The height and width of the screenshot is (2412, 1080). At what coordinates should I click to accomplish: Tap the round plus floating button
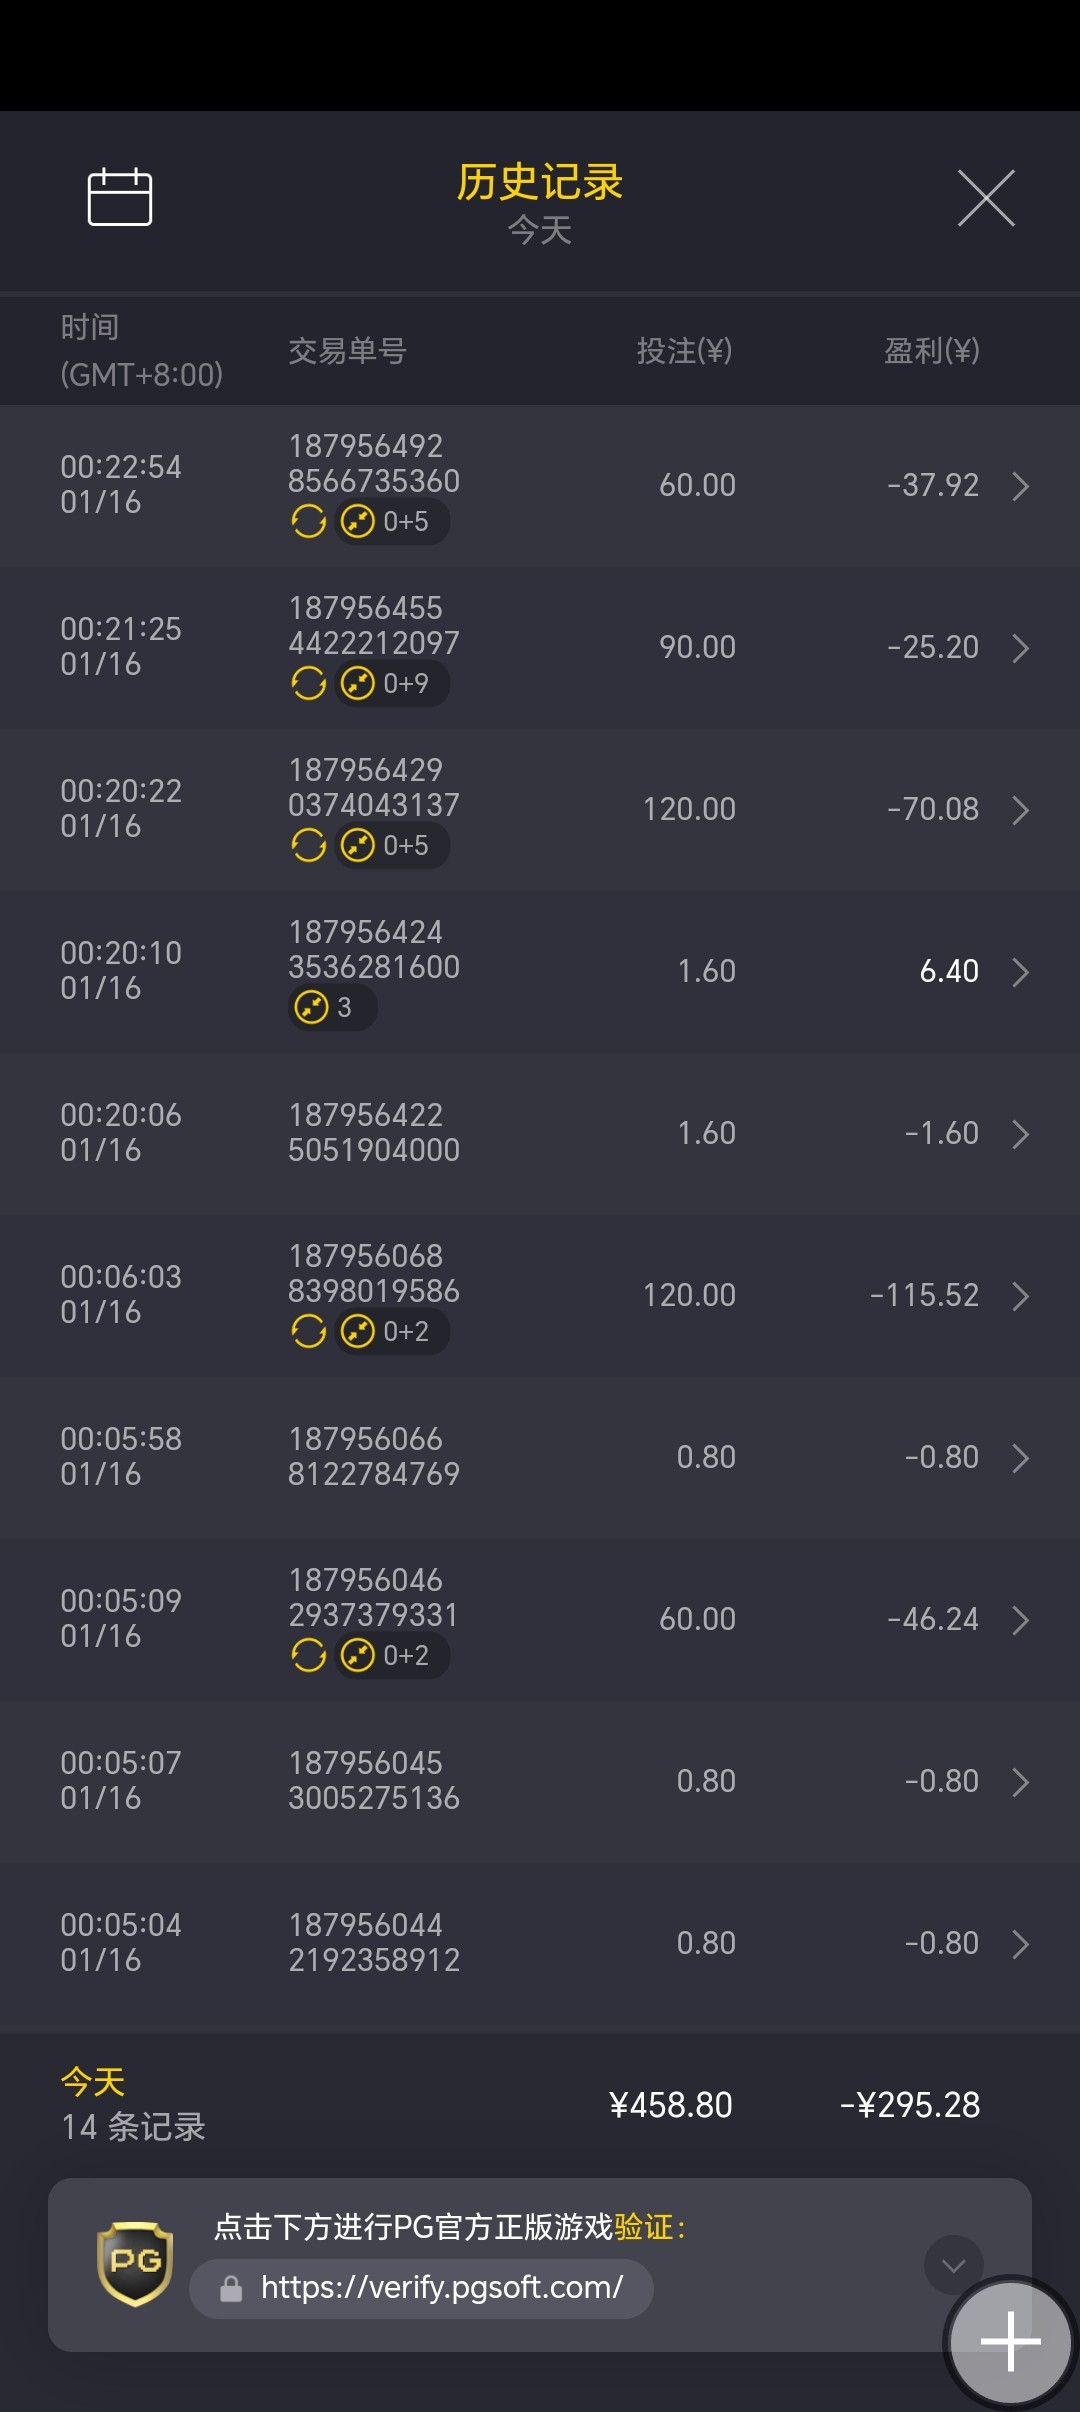[1010, 2341]
